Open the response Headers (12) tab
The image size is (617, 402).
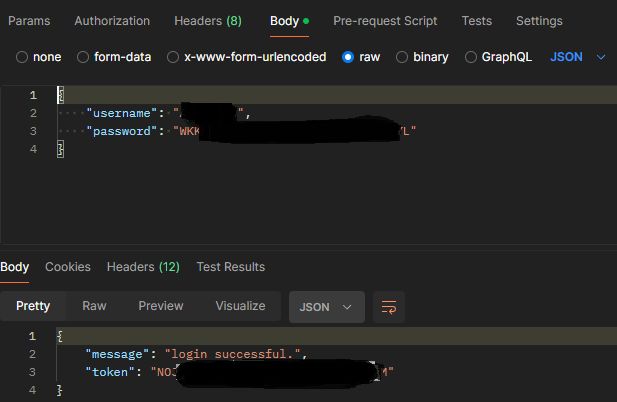[x=143, y=267]
